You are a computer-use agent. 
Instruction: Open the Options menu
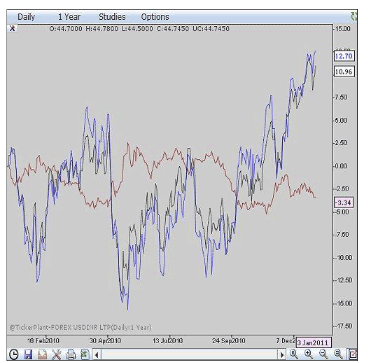155,17
